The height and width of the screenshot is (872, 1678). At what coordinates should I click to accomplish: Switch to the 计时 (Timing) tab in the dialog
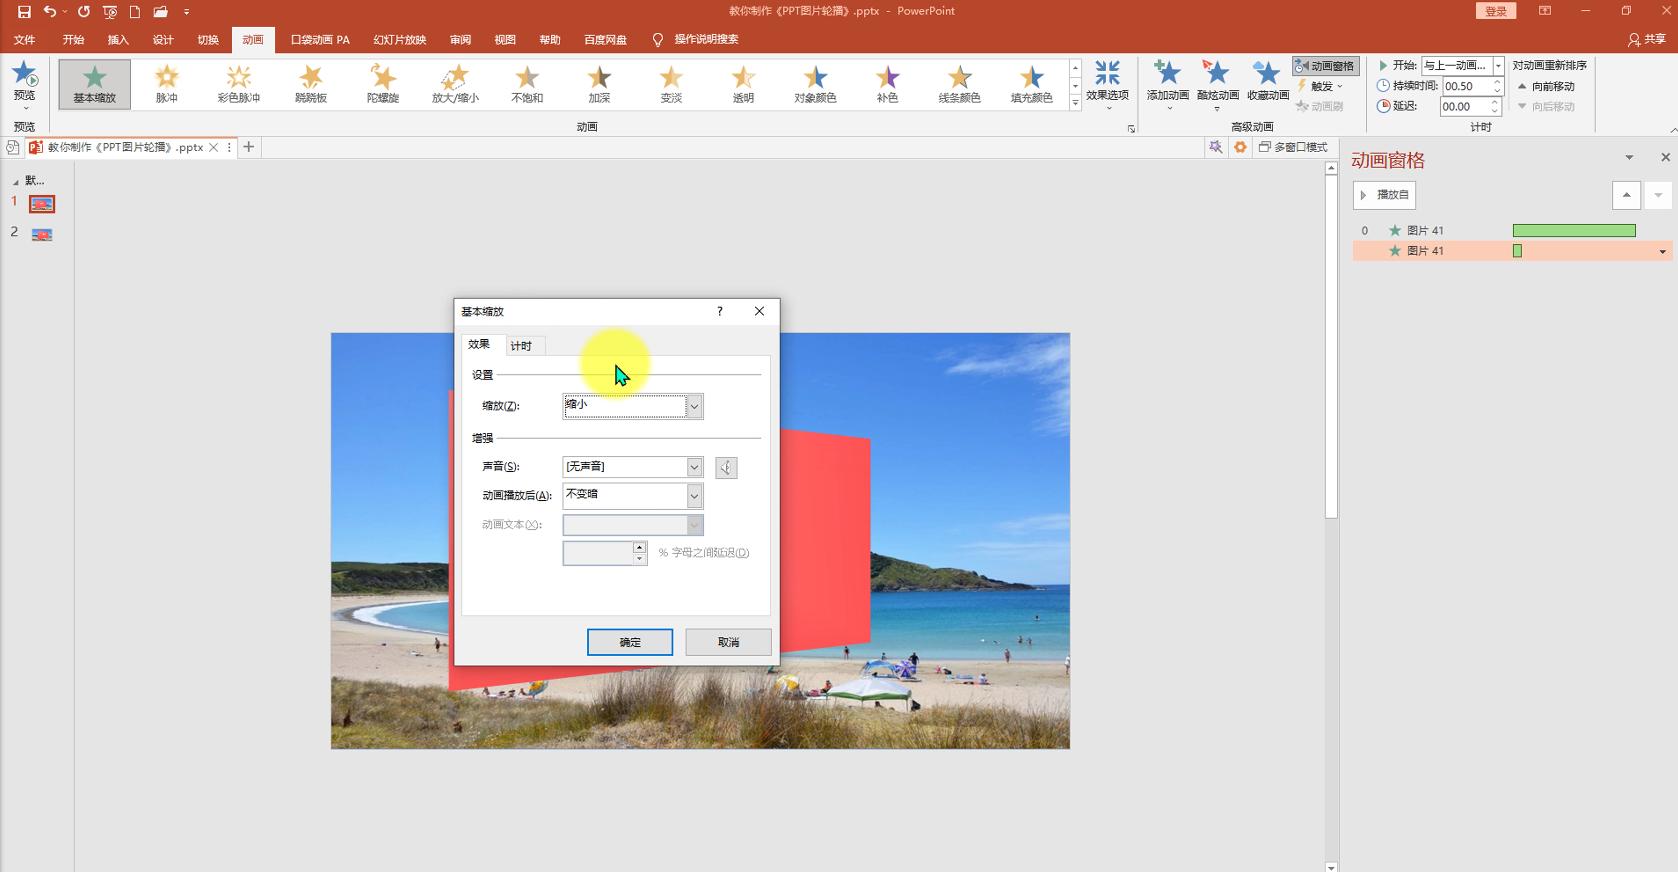[521, 346]
